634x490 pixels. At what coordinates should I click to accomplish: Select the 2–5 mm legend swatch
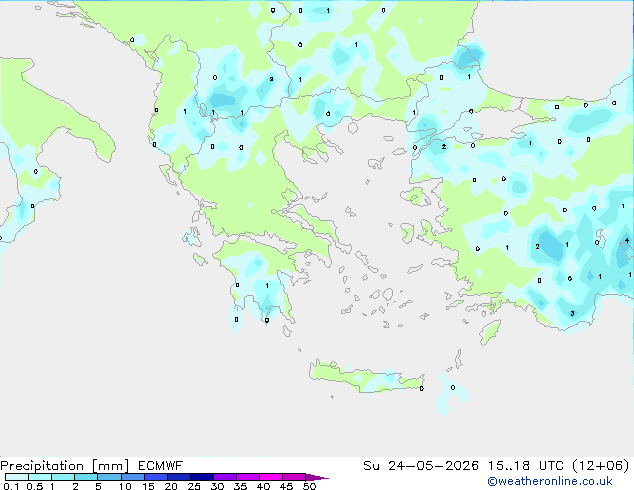pyautogui.click(x=86, y=477)
